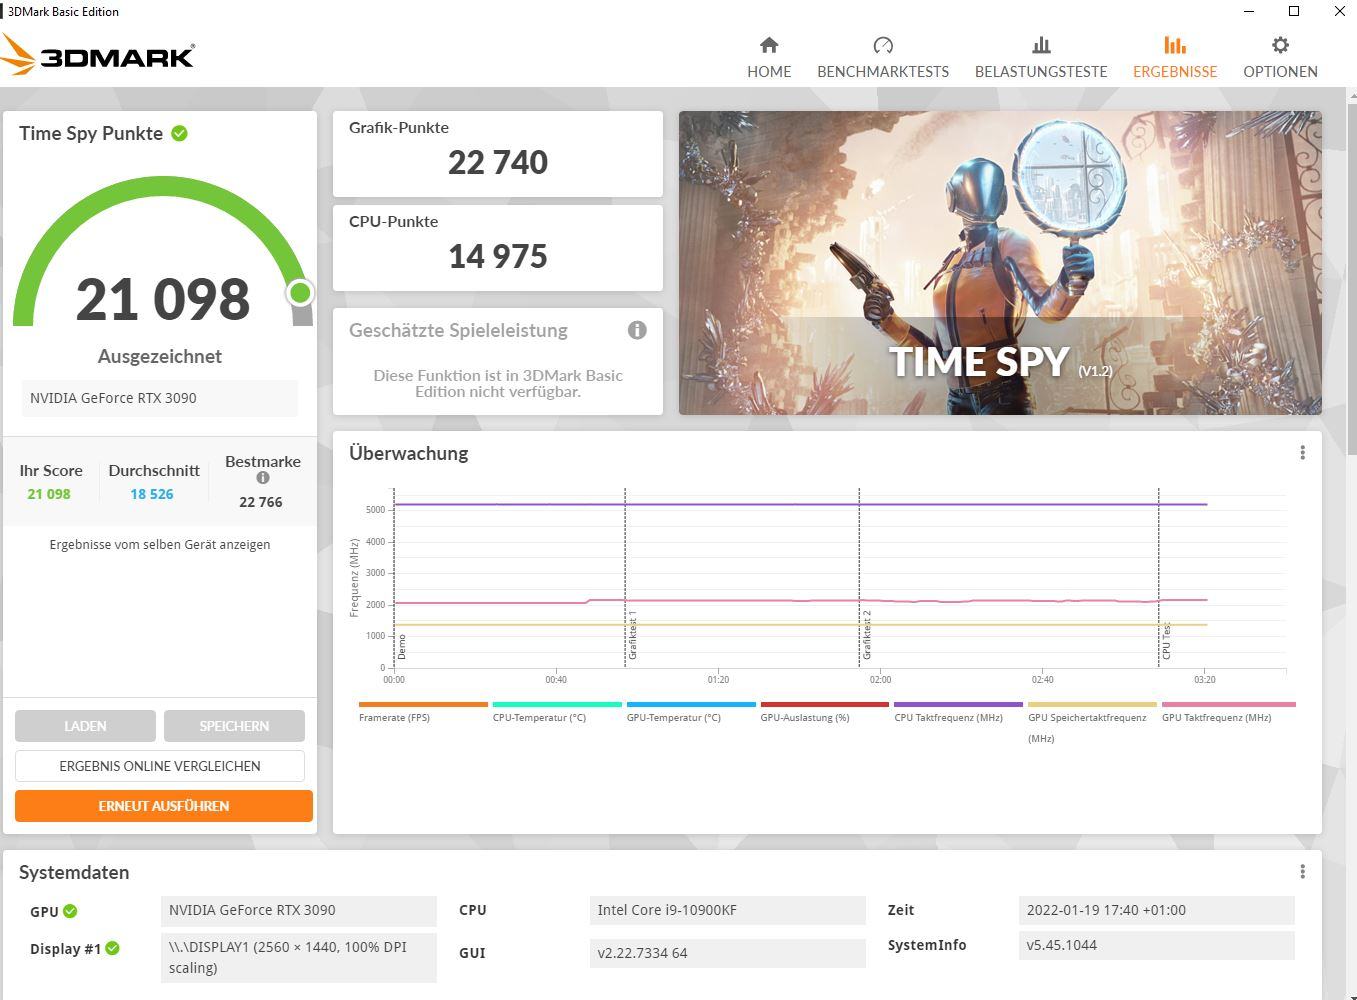Click the SPEICHERN button
This screenshot has height=1000, width=1357.
pyautogui.click(x=234, y=726)
